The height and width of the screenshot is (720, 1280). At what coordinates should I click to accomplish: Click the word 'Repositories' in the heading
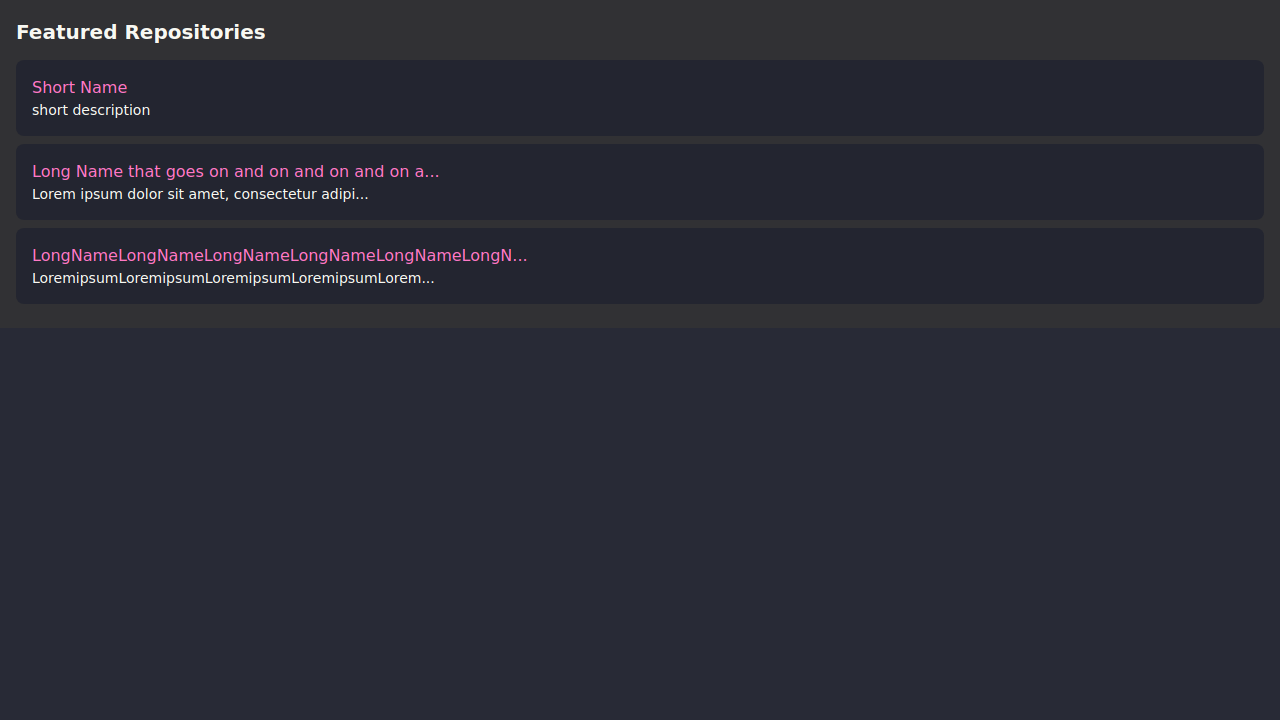[195, 32]
